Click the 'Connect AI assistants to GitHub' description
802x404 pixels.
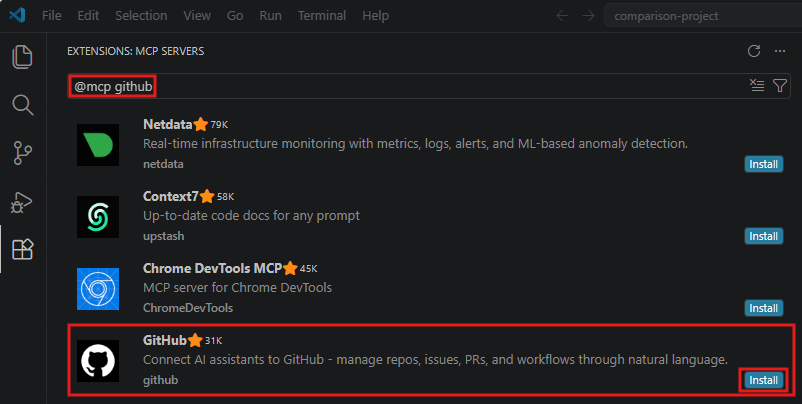click(x=435, y=360)
